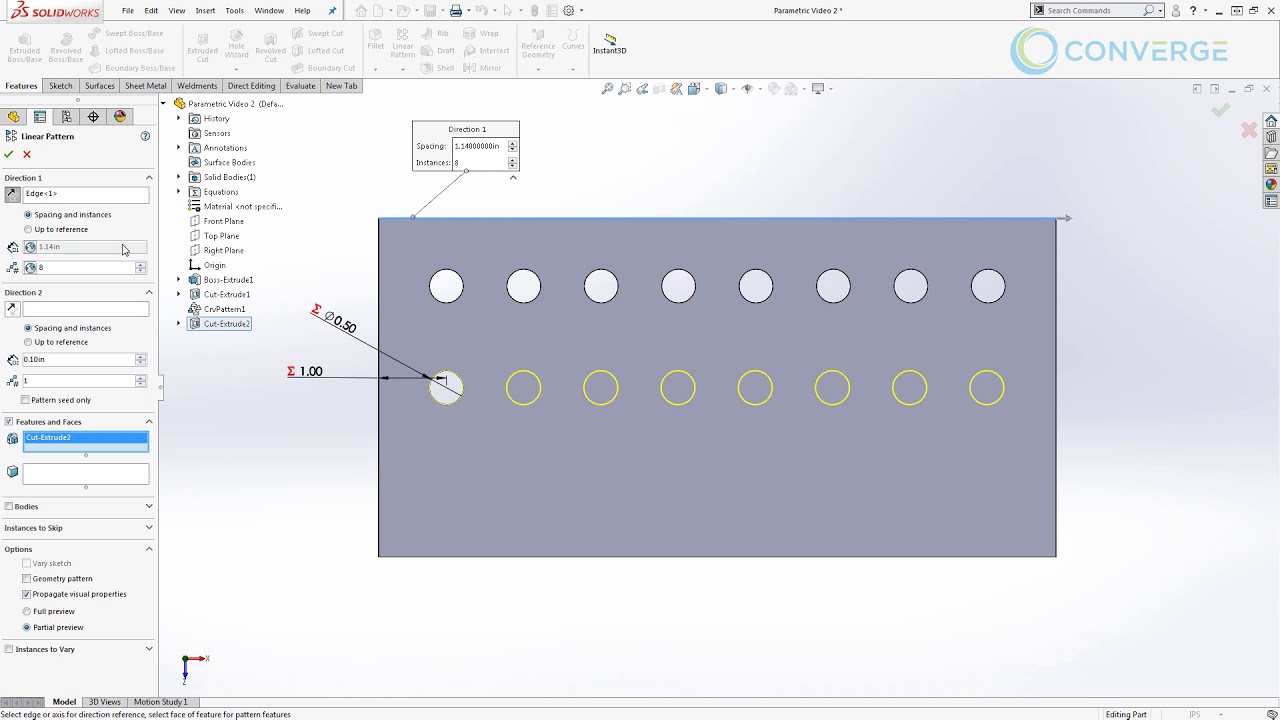Select Direction 1 Up to reference radio

(28, 230)
